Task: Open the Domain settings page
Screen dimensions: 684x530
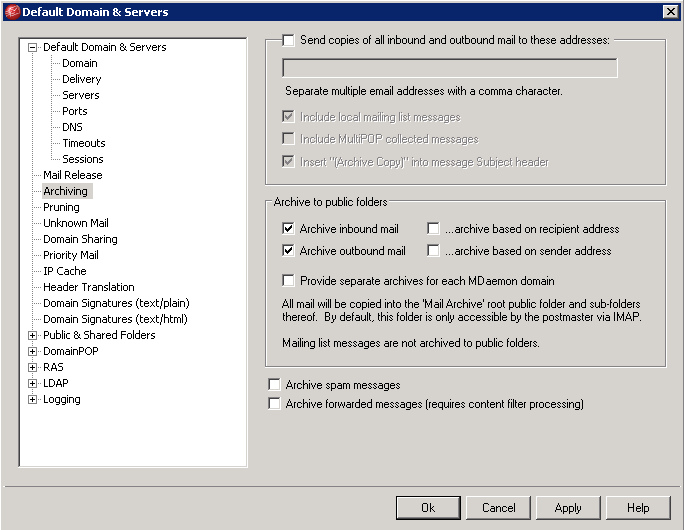Action: pos(80,63)
